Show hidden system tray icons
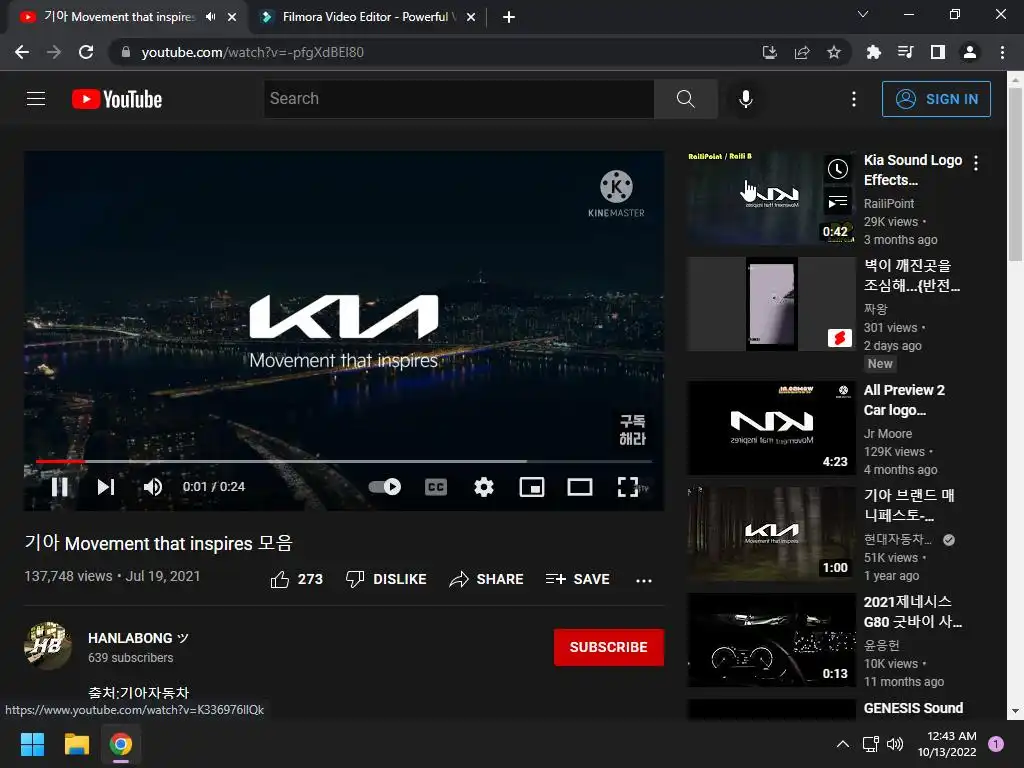The height and width of the screenshot is (768, 1024). point(843,744)
